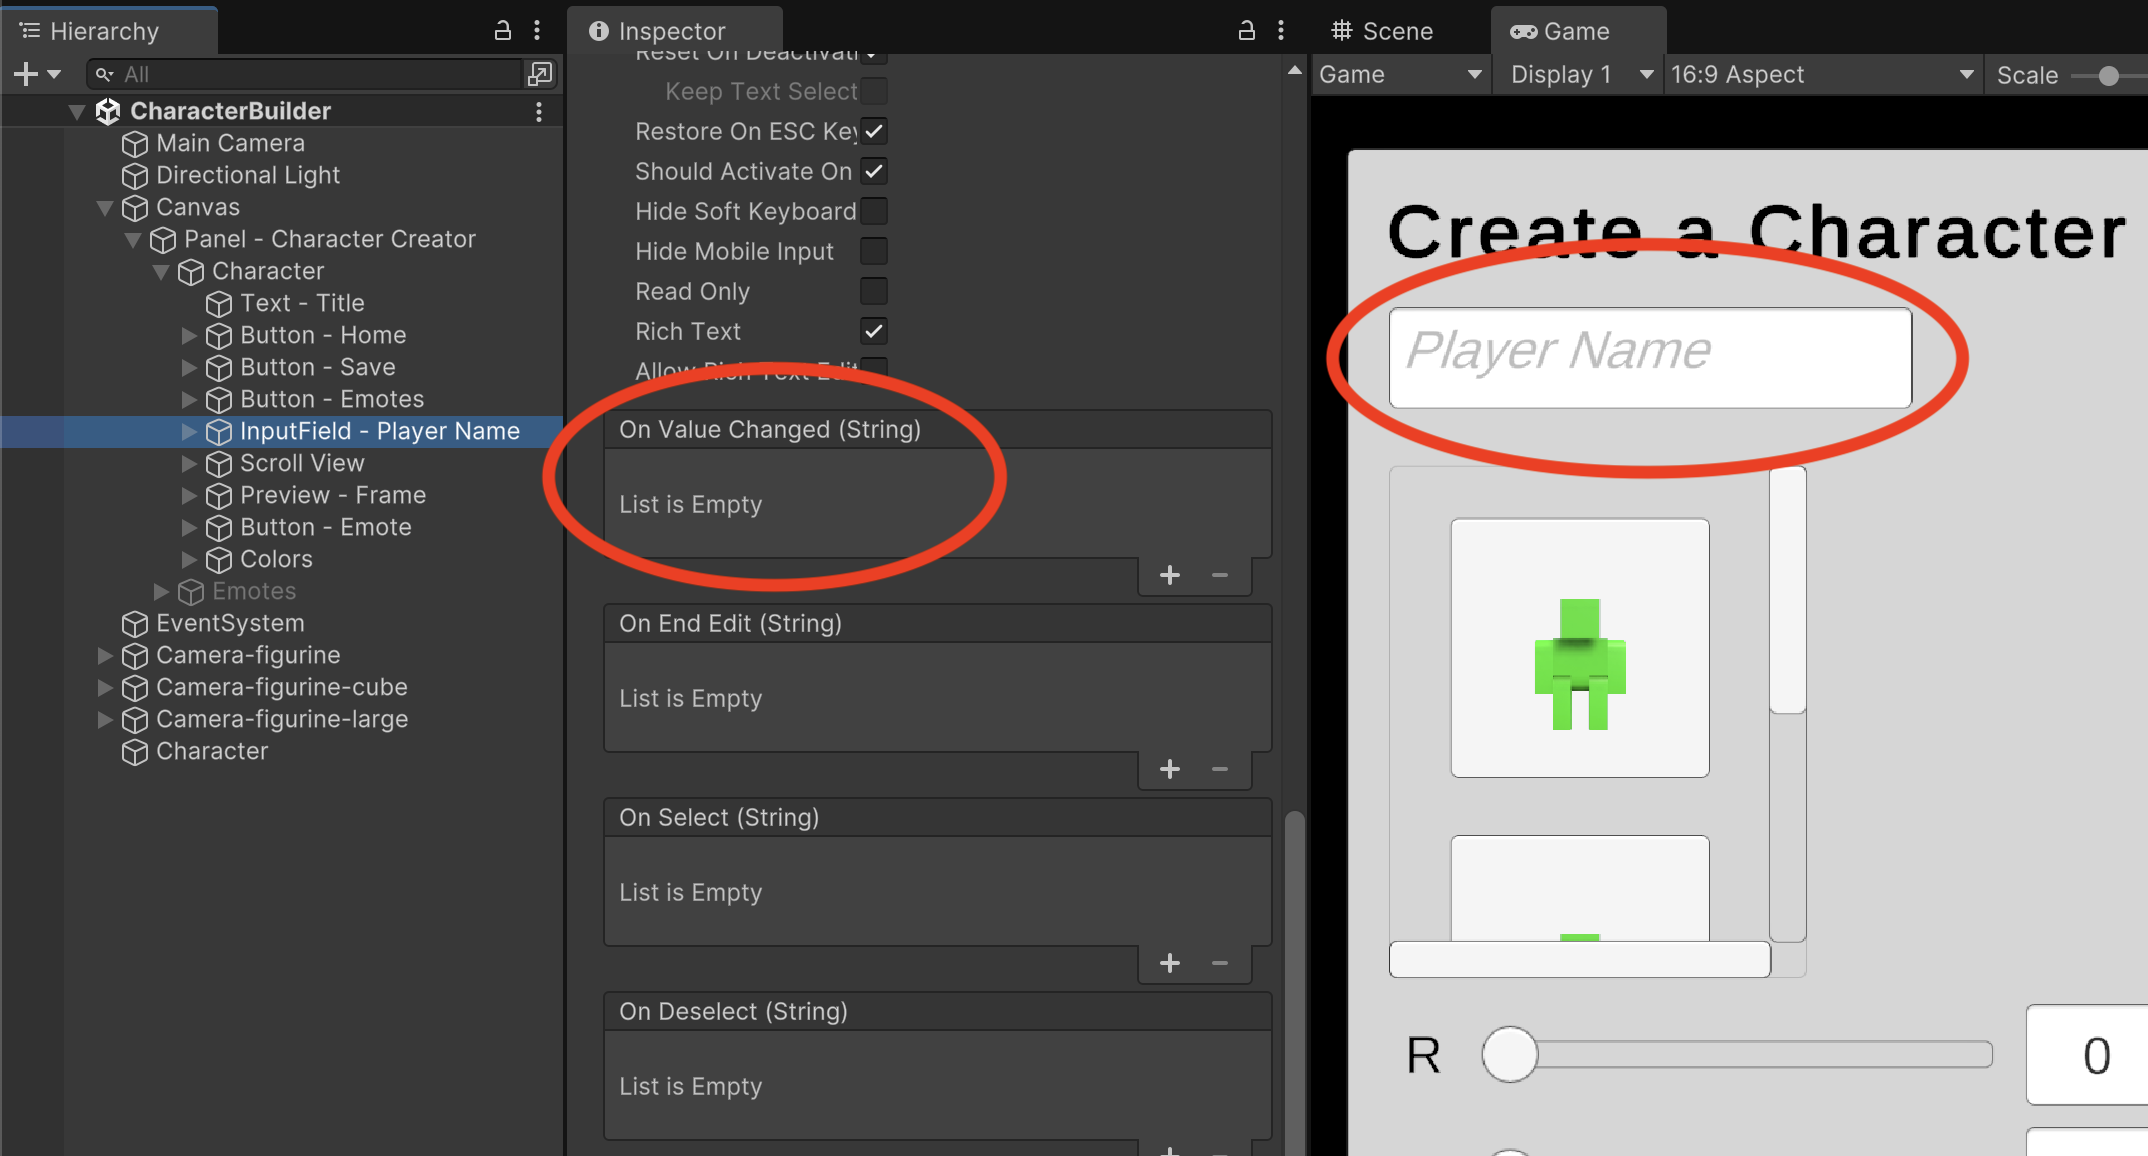Screen dimensions: 2148x1156
Task: Add an entry to the On Value Changed list
Action: pos(1169,576)
